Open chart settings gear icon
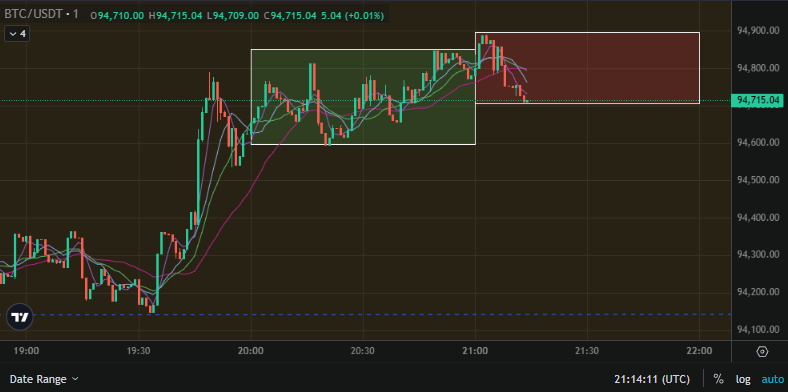The image size is (788, 392). 762,351
